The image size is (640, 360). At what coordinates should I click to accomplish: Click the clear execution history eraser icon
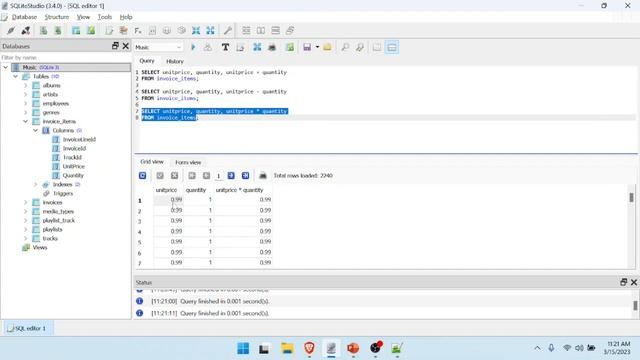click(x=240, y=47)
